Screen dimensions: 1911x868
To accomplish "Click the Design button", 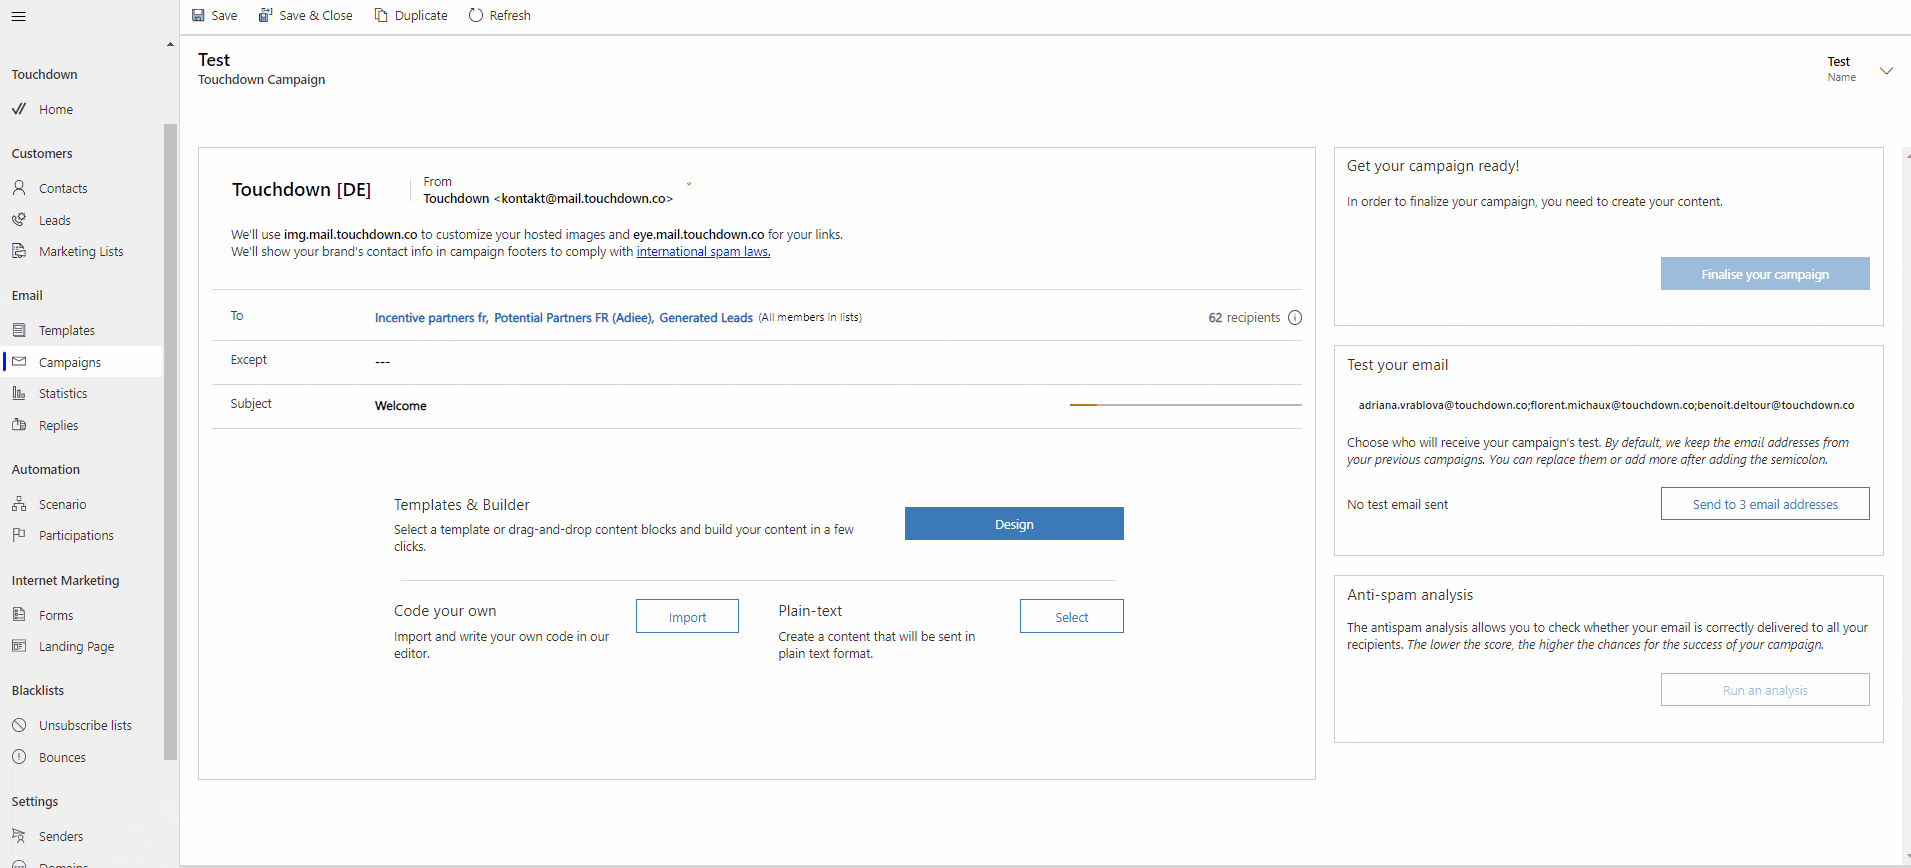I will point(1013,524).
